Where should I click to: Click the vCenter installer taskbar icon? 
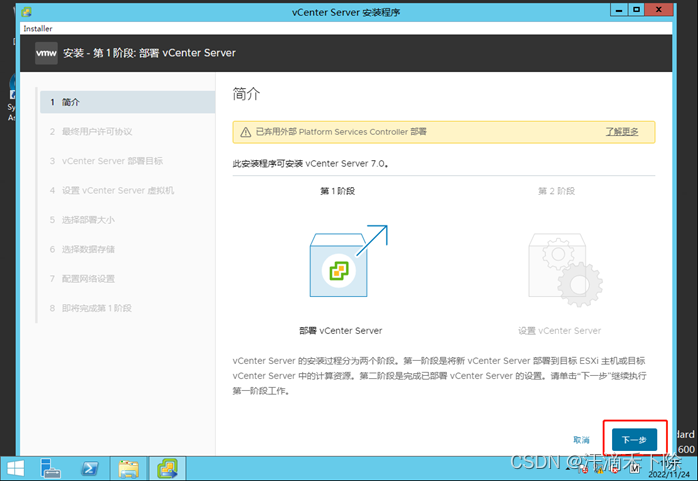167,469
